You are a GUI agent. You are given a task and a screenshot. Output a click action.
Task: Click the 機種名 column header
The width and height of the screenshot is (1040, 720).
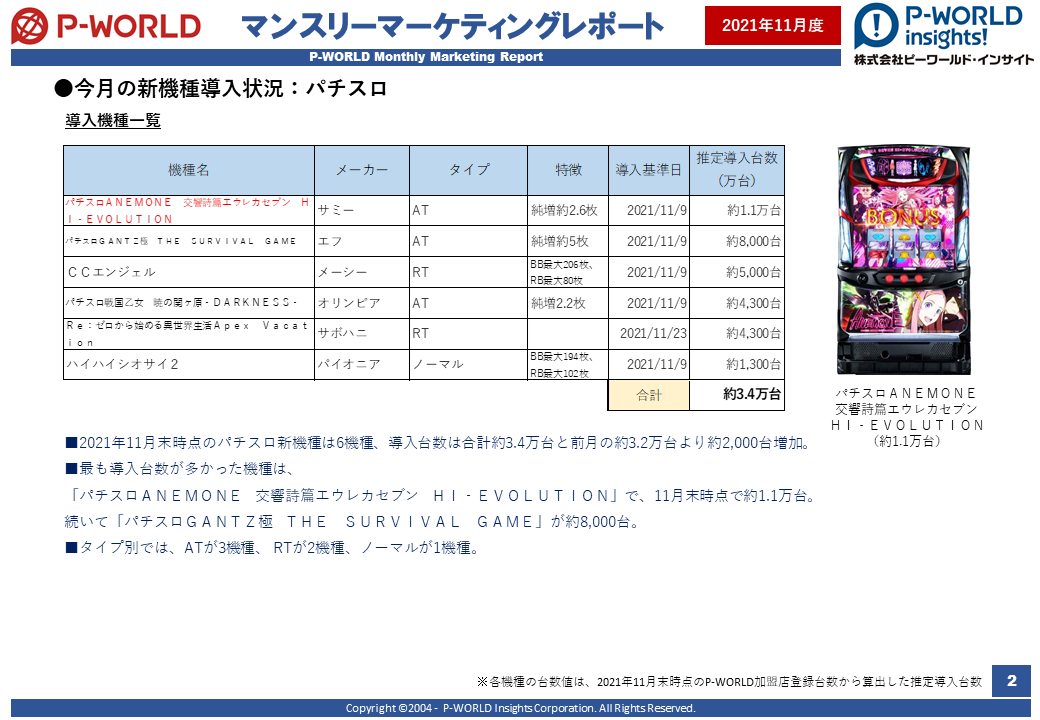pyautogui.click(x=189, y=170)
